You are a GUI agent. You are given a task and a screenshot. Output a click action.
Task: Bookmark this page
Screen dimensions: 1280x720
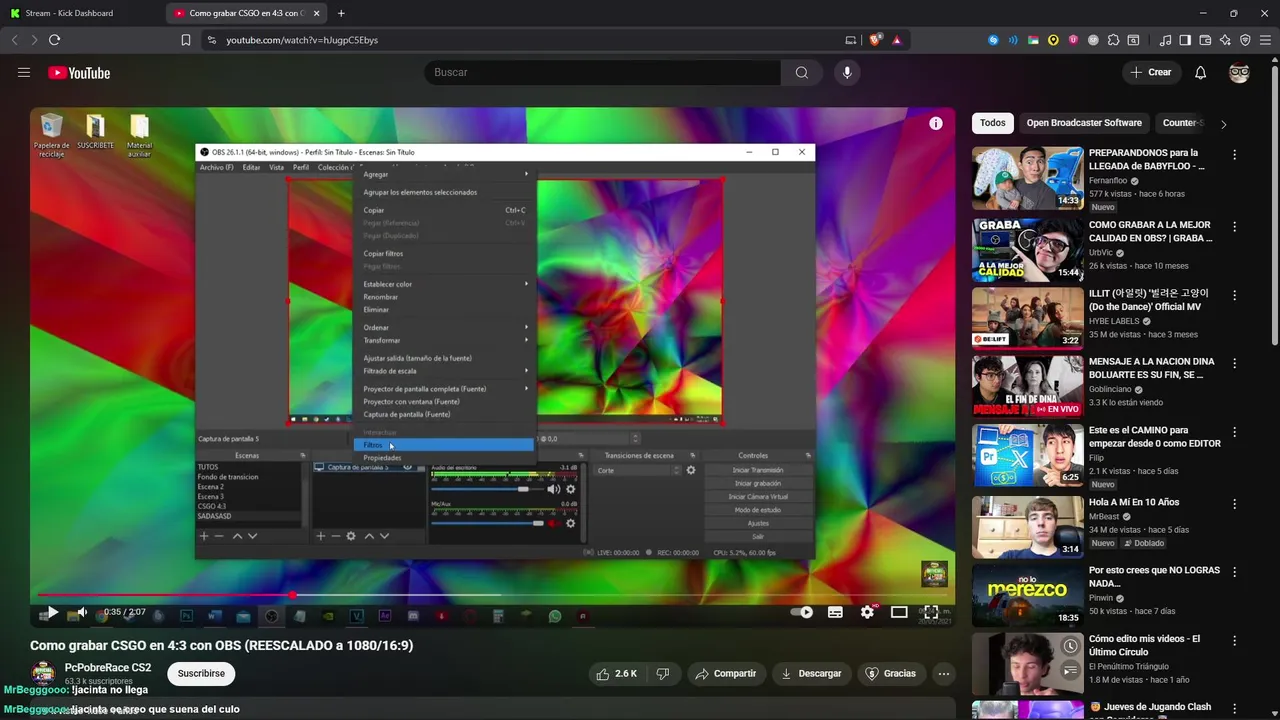click(x=185, y=40)
